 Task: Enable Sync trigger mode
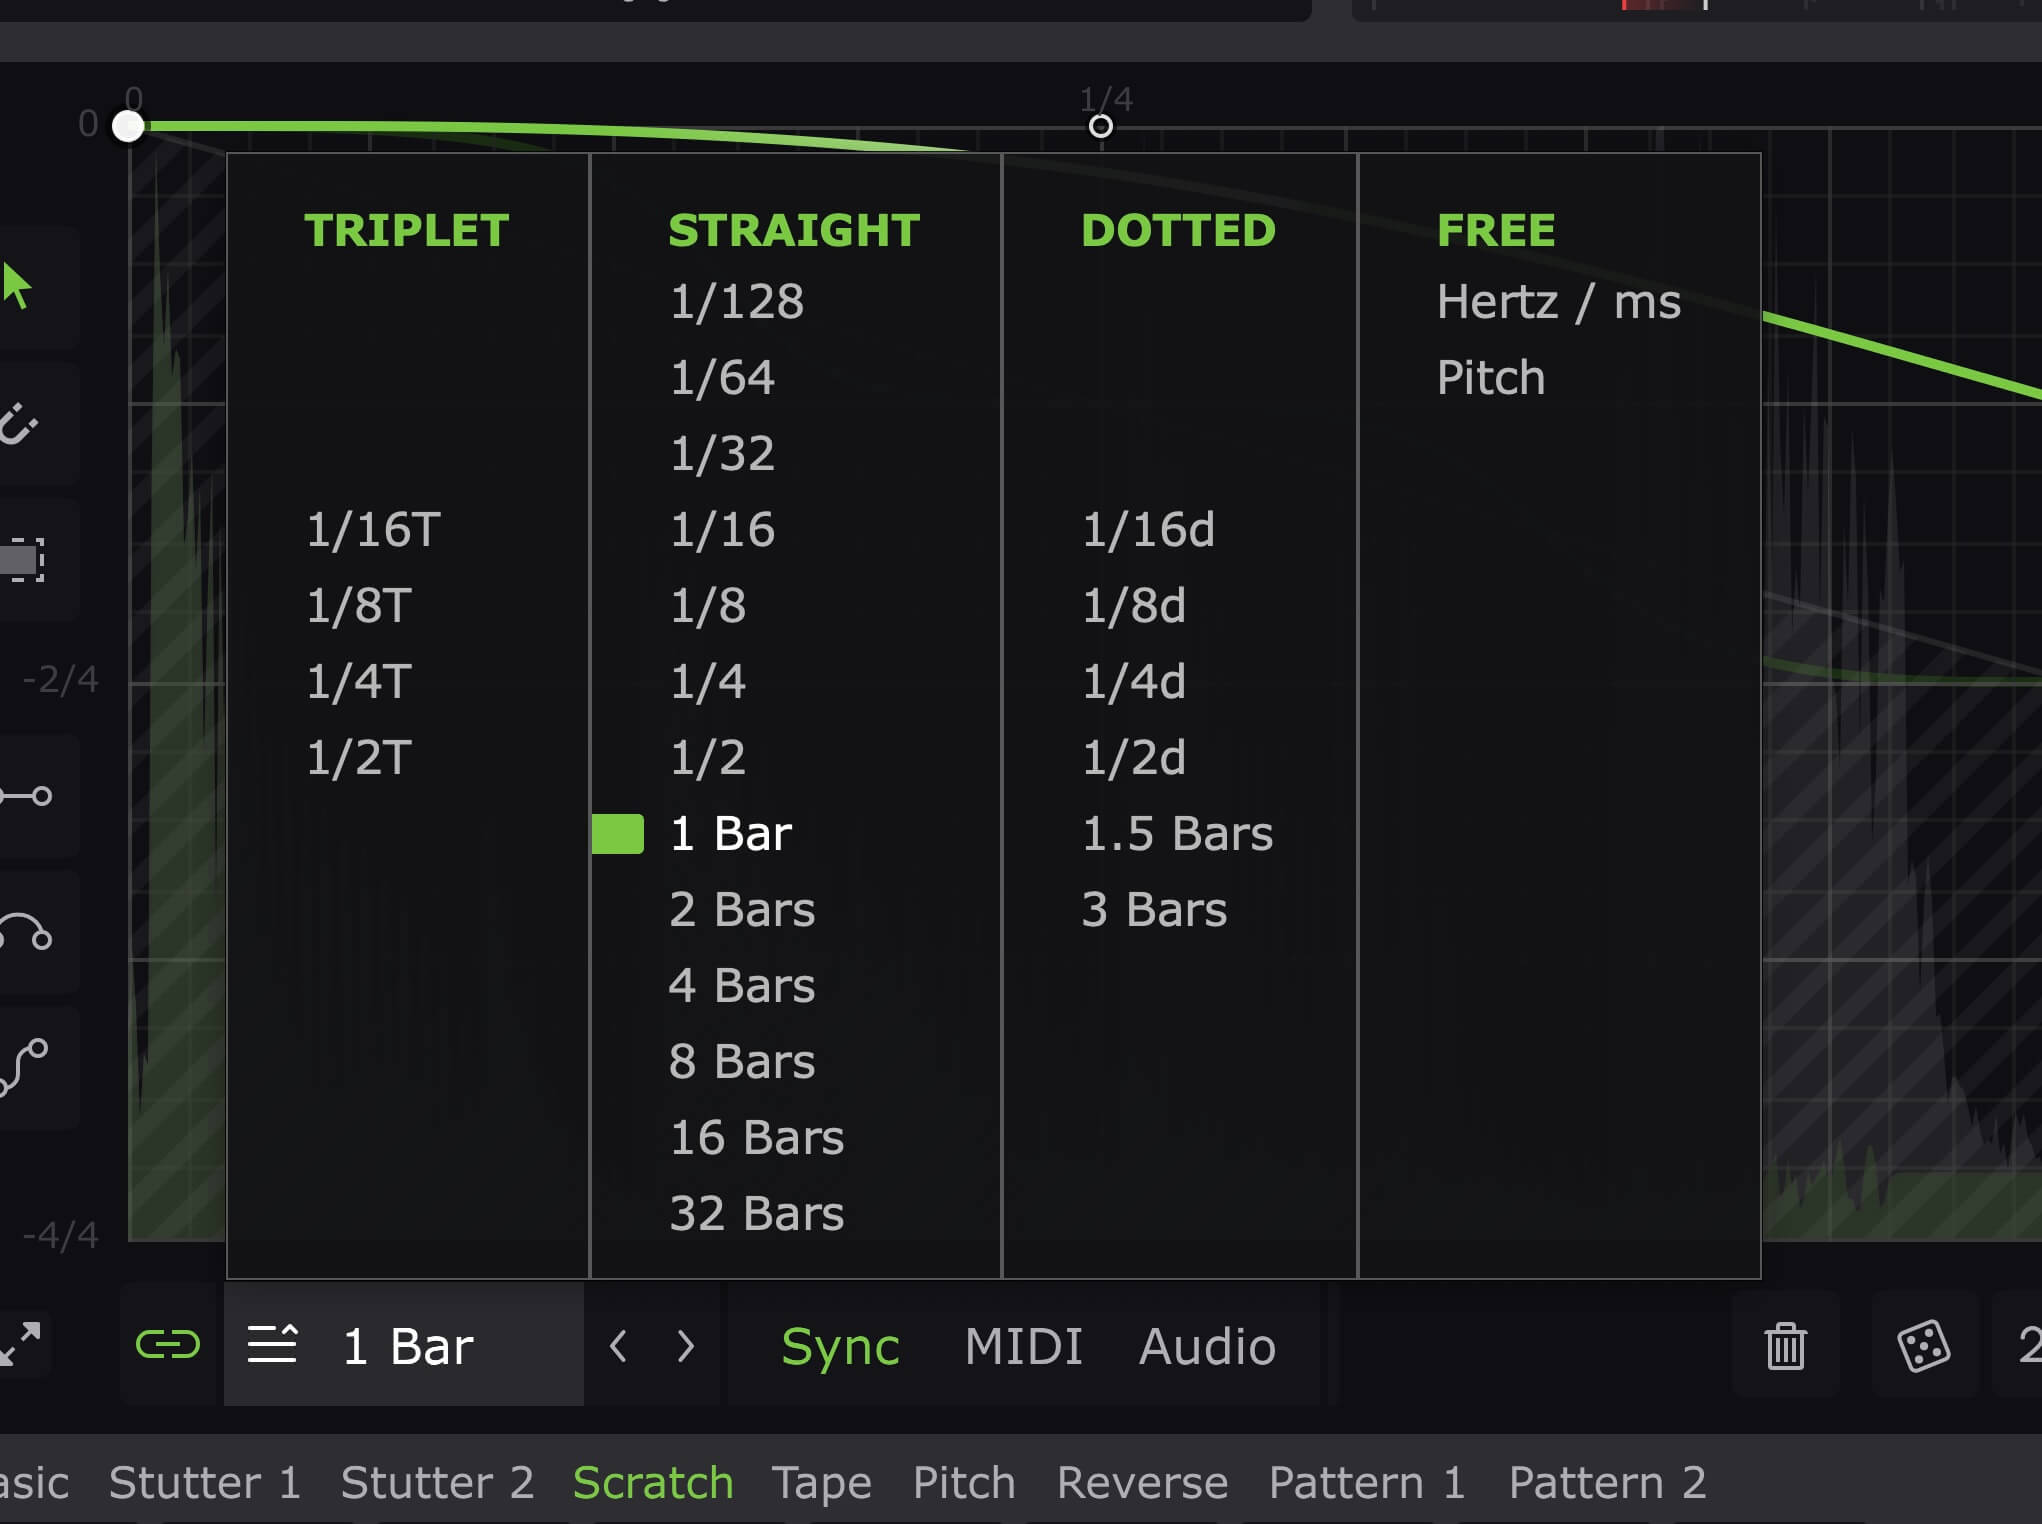840,1346
